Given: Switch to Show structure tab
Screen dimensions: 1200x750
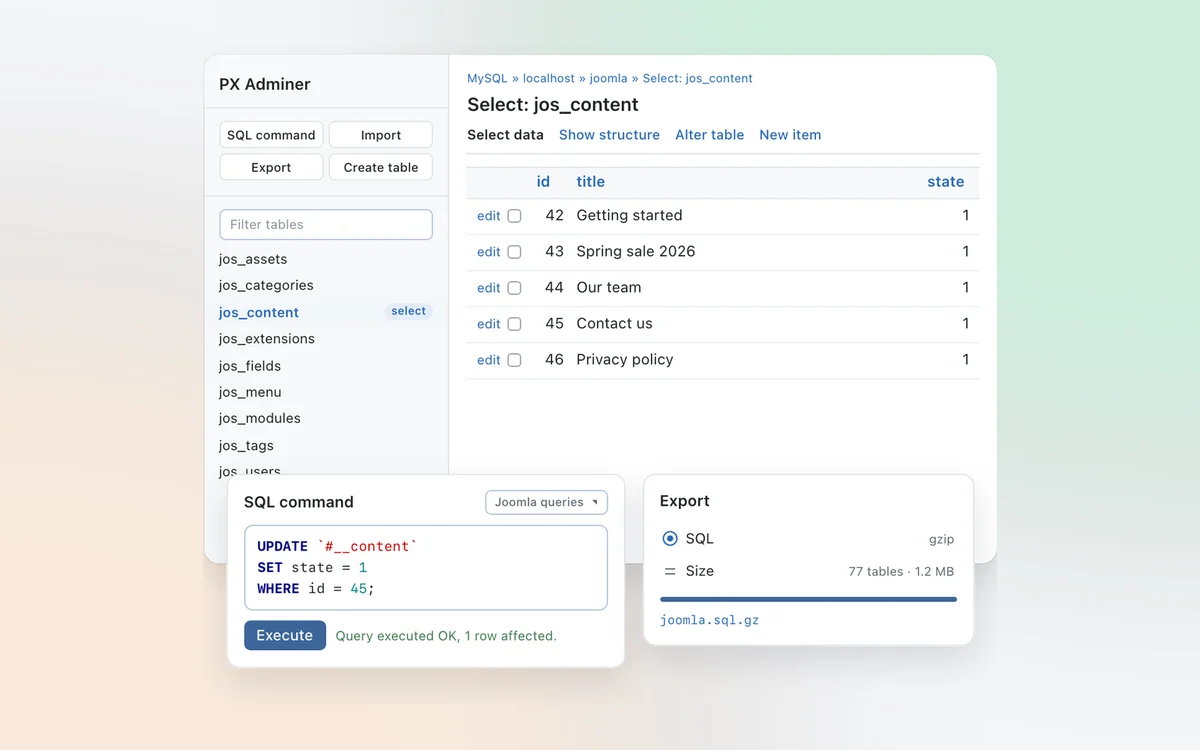Looking at the screenshot, I should point(609,135).
